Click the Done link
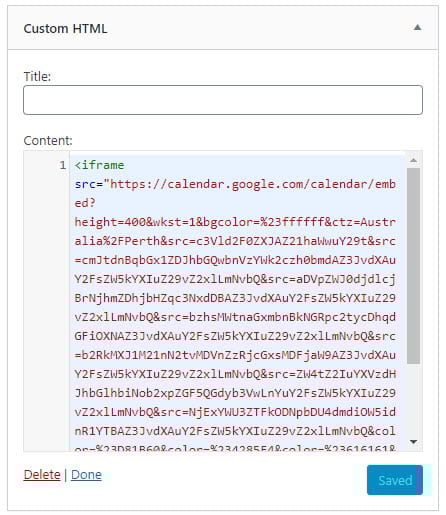This screenshot has height=515, width=446. [86, 474]
